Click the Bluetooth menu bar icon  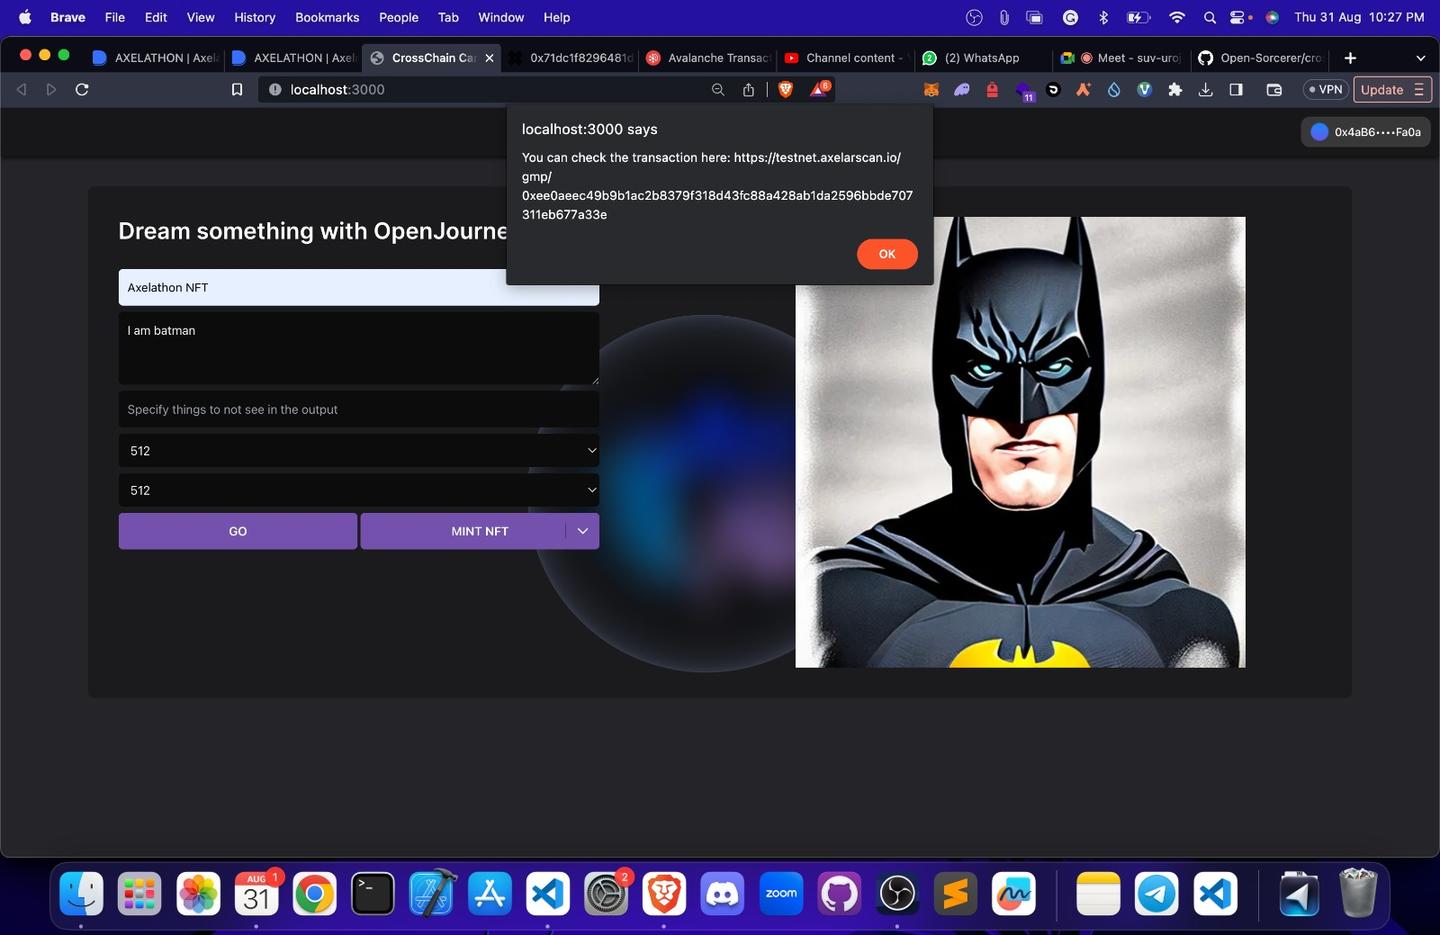(x=1104, y=17)
